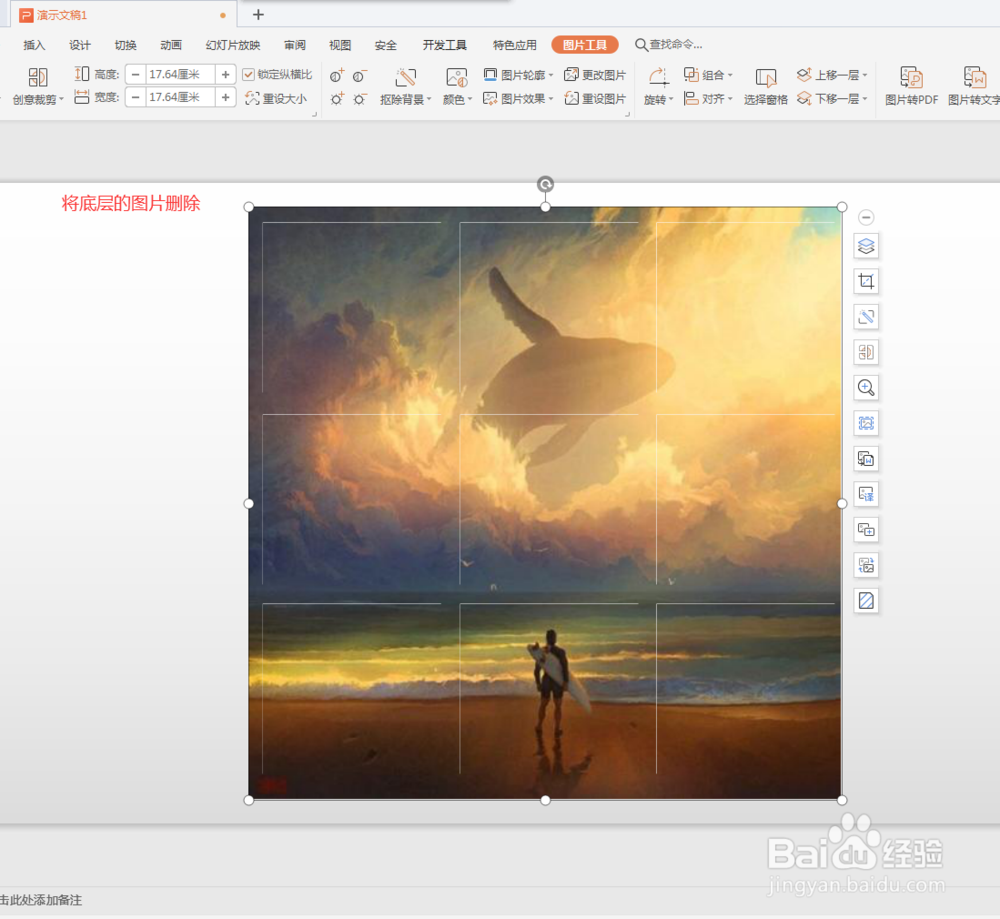Switch to the 切换 tab
The image size is (1000, 919).
point(125,45)
